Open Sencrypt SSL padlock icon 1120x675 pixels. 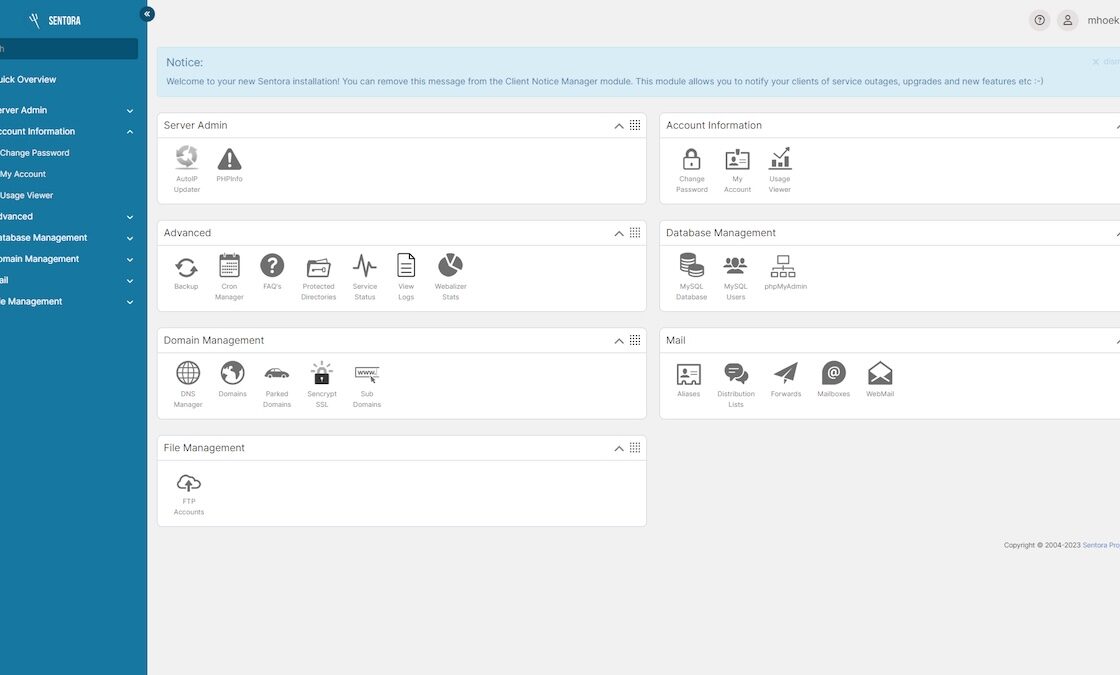321,373
